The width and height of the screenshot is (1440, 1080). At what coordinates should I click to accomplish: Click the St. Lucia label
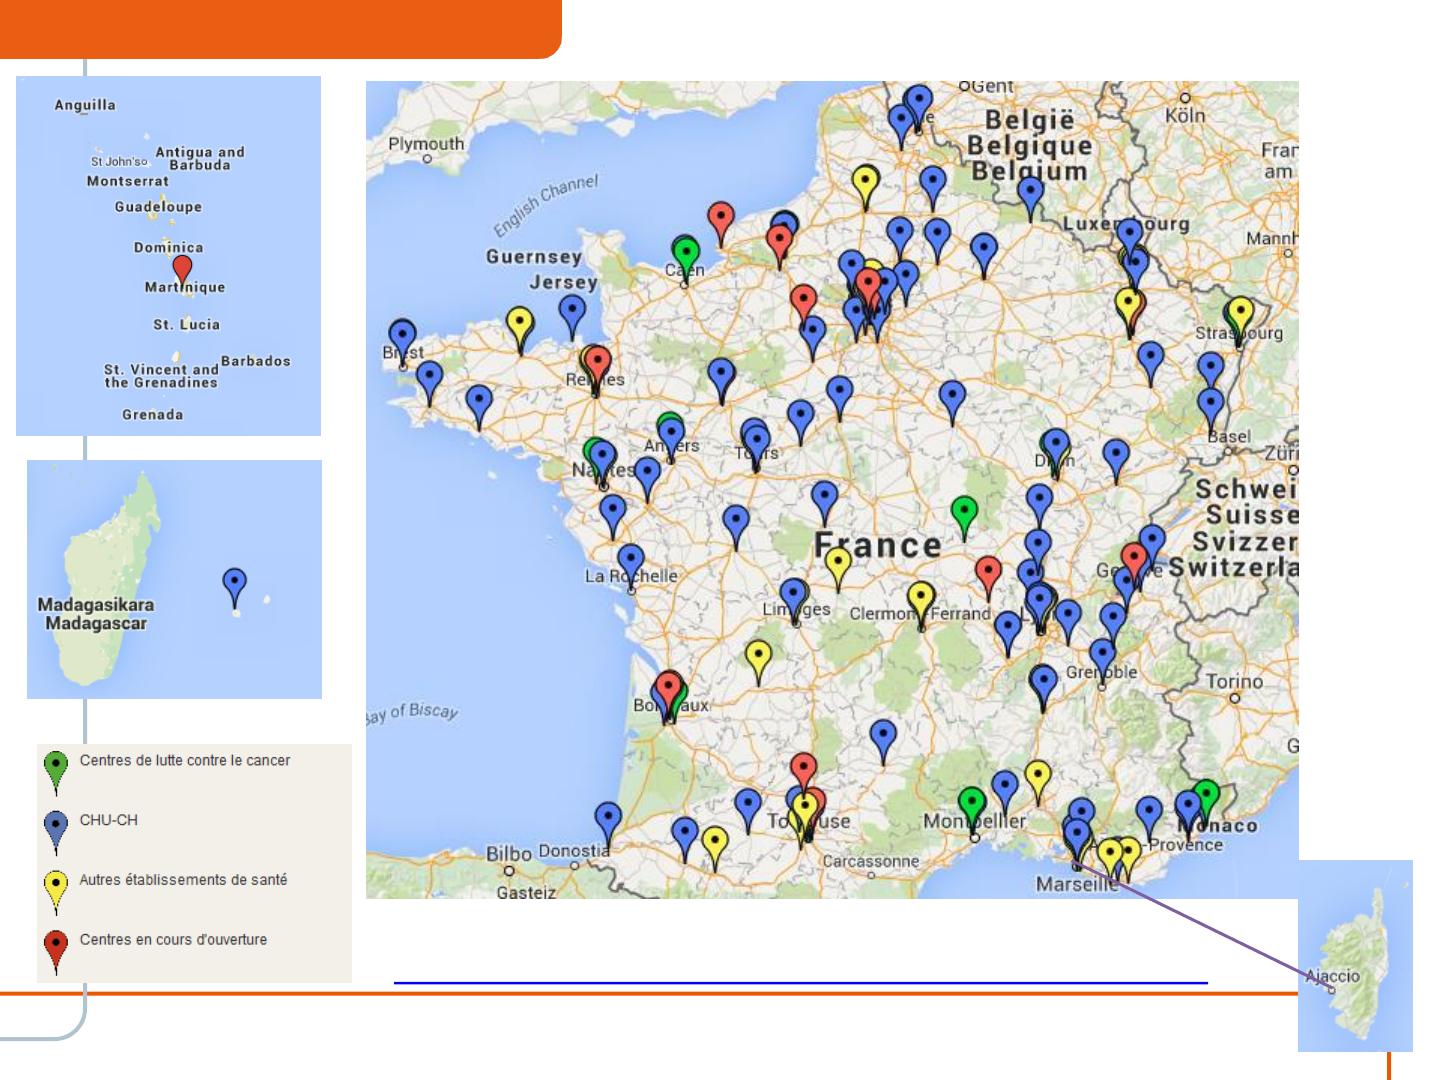click(186, 325)
